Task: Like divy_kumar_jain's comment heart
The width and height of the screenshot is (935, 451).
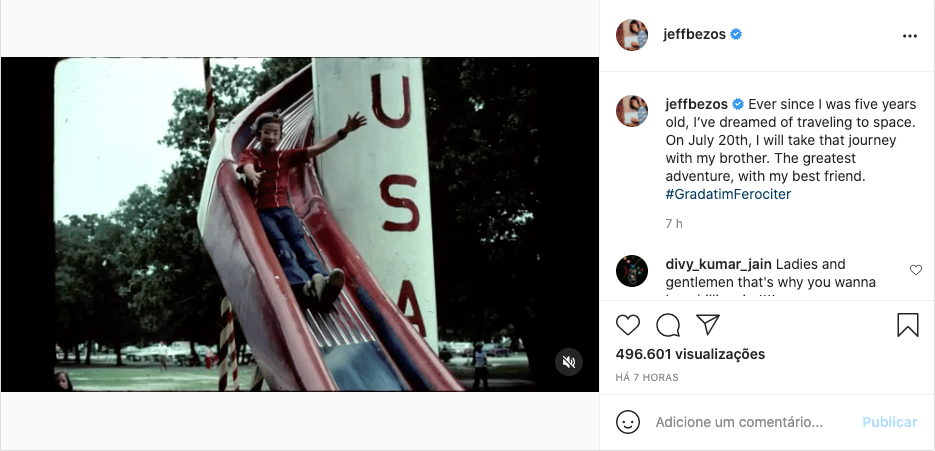Action: [x=916, y=270]
